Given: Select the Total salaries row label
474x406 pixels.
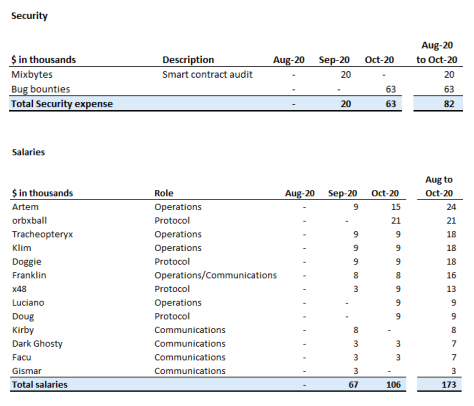Looking at the screenshot, I should click(x=40, y=385).
